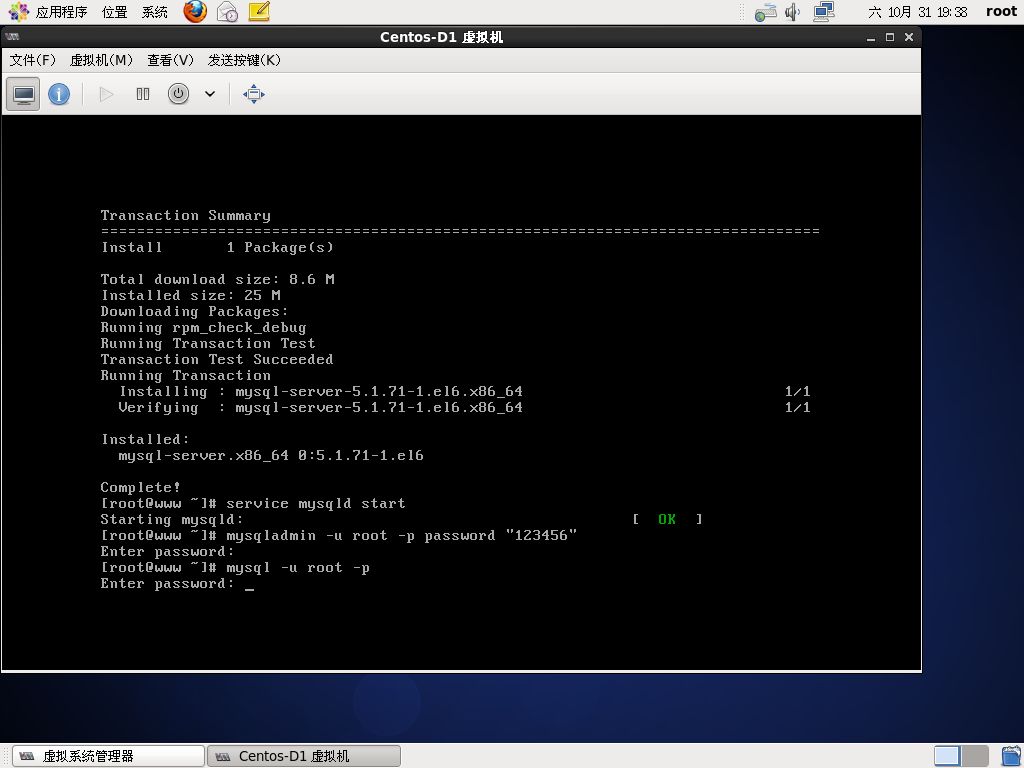Open the 文件(F) menu
This screenshot has width=1024, height=768.
pos(33,60)
